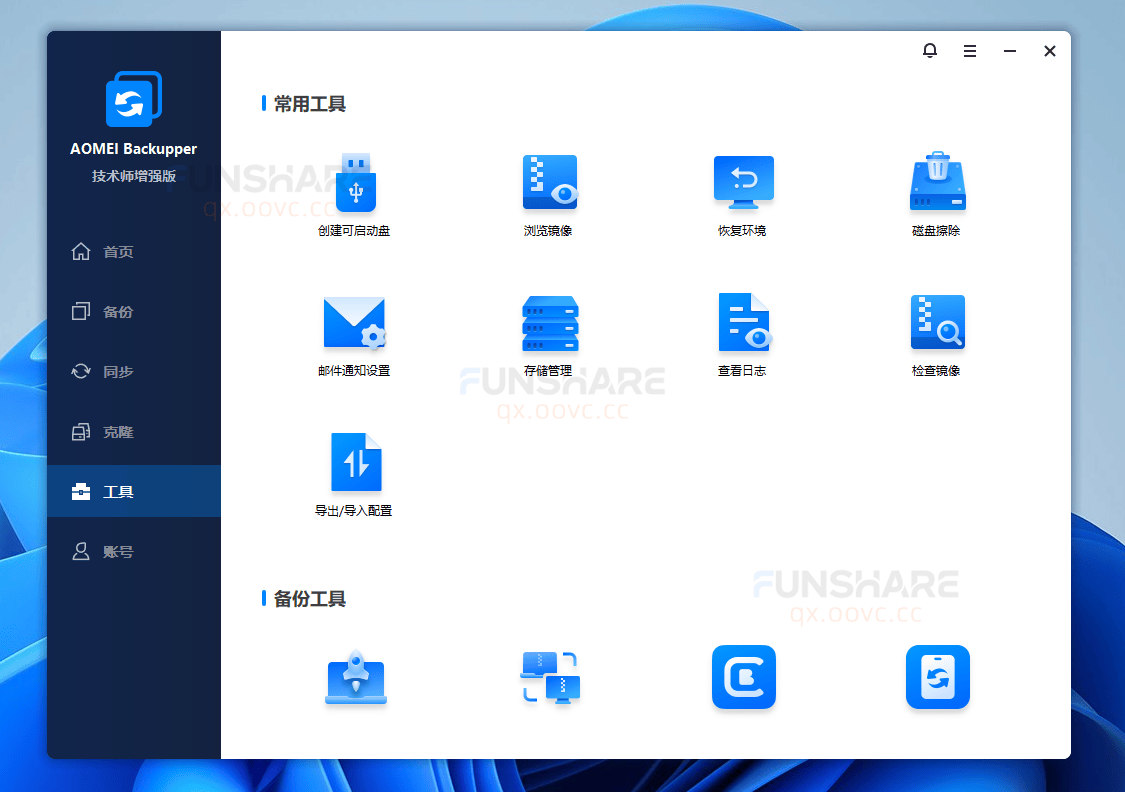Click the blue C app backup tool icon
This screenshot has width=1125, height=792.
(743, 677)
